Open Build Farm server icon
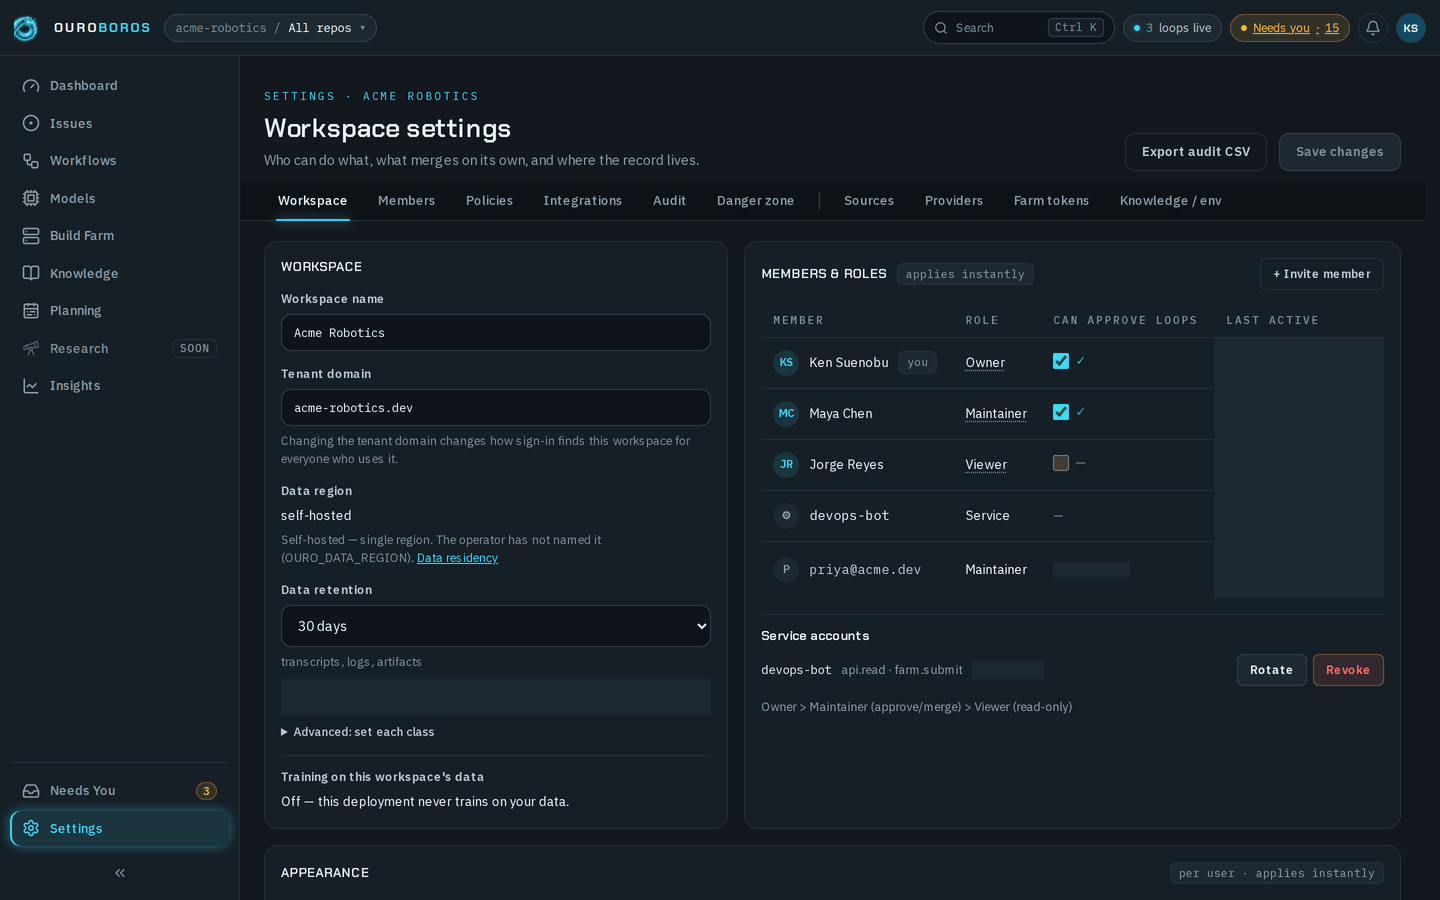The image size is (1440, 900). pyautogui.click(x=31, y=236)
